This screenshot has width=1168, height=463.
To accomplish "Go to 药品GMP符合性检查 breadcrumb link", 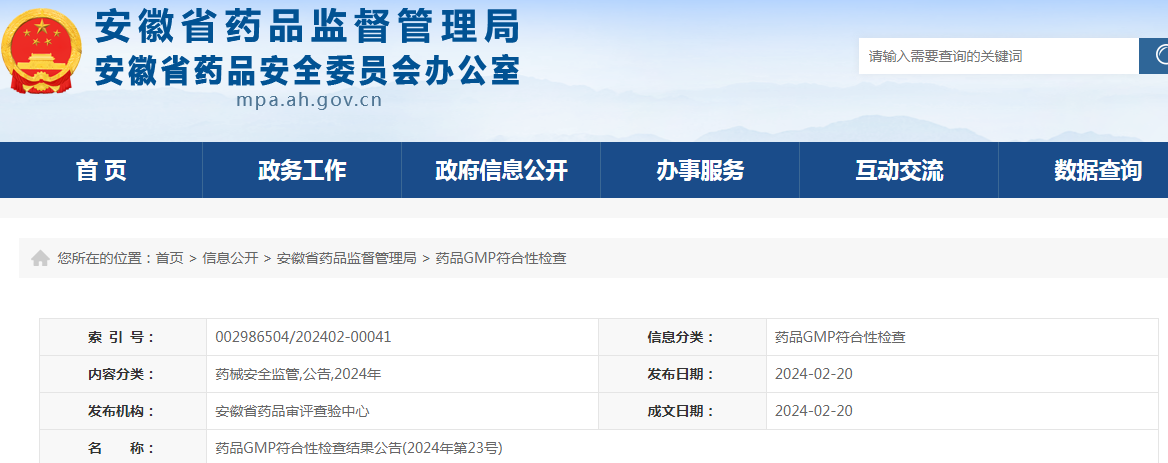I will pos(501,258).
